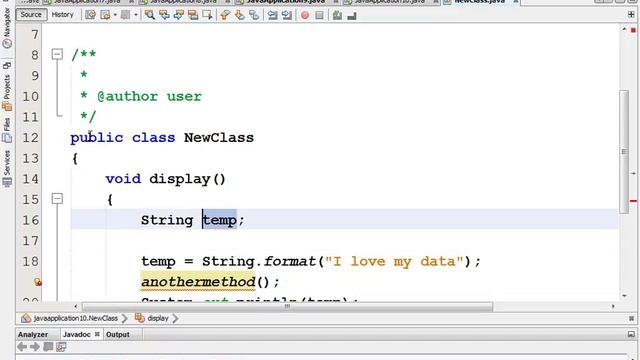Click the selected temp variable on line 16

(x=220, y=220)
